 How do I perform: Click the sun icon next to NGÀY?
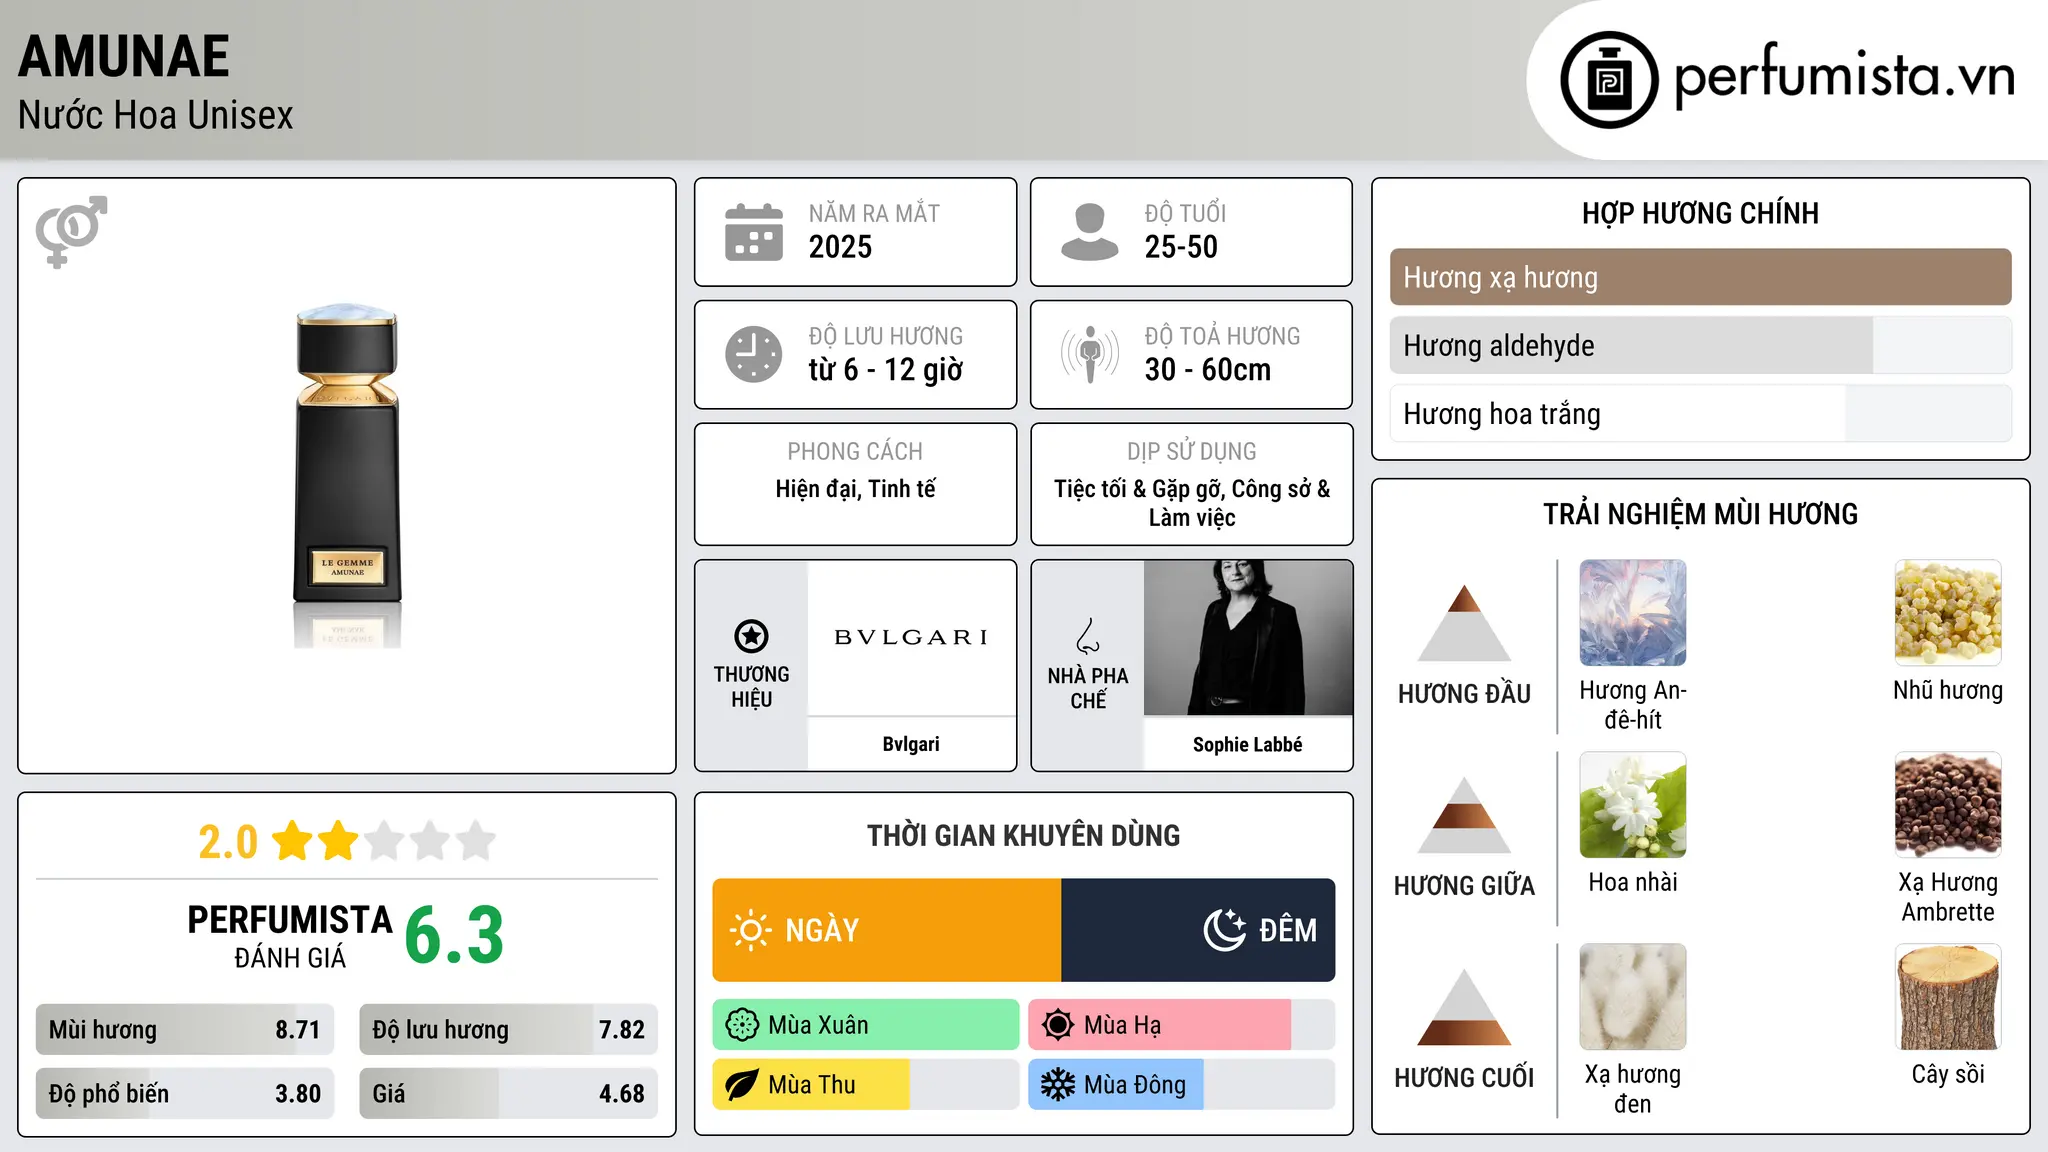[751, 930]
